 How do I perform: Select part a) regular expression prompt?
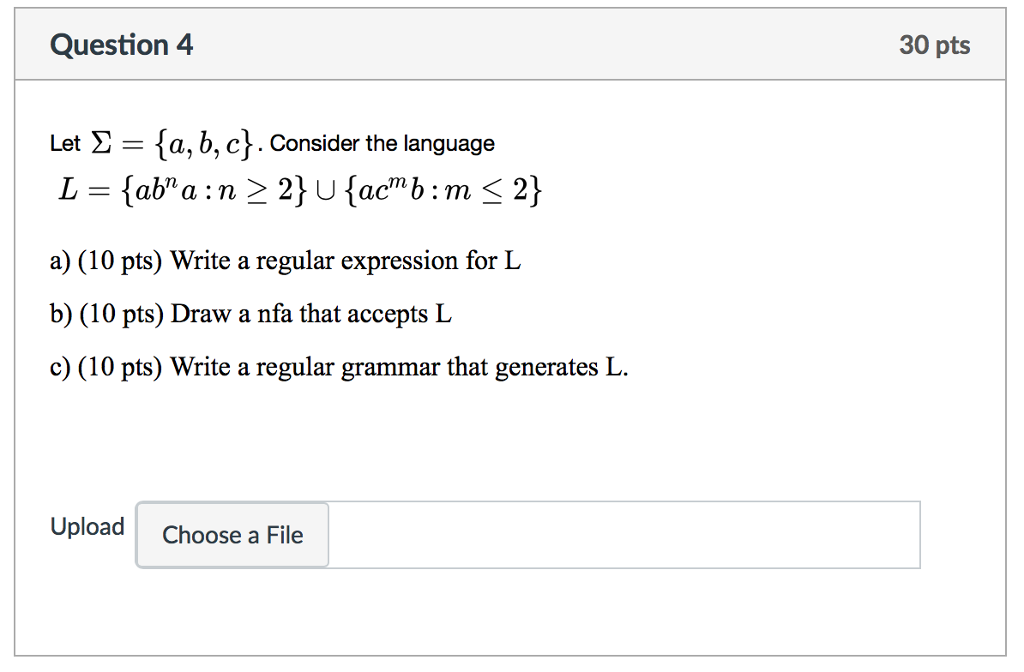coord(286,260)
